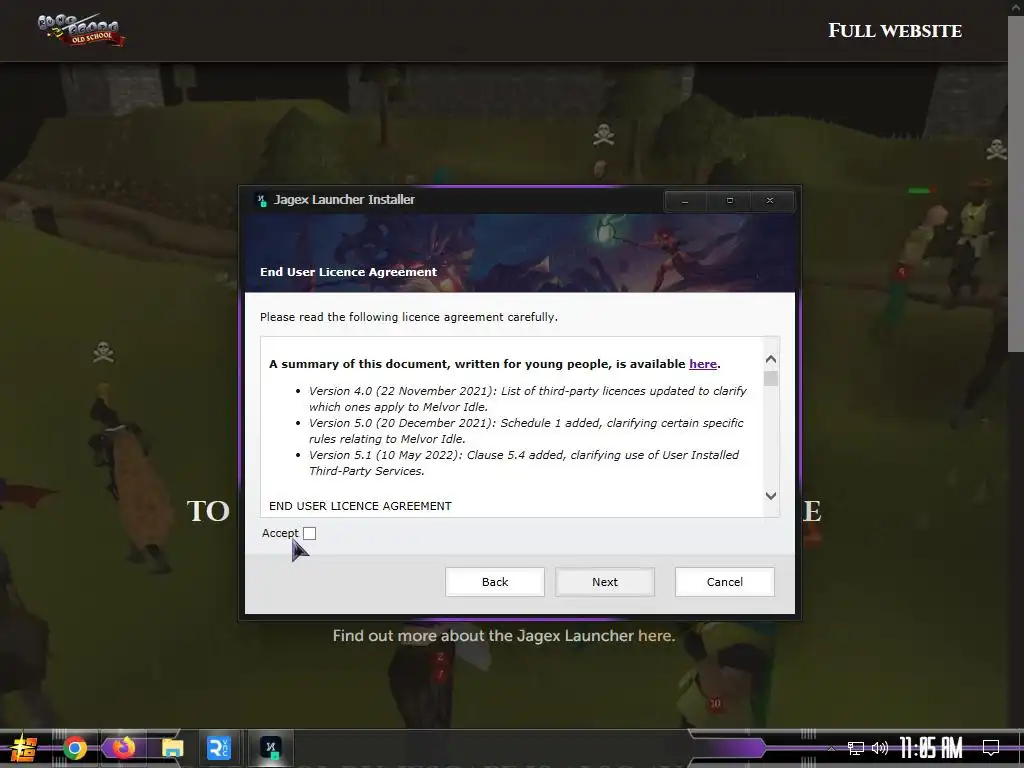The image size is (1024, 768).
Task: Cancel the Jagex Launcher installation
Action: (725, 582)
